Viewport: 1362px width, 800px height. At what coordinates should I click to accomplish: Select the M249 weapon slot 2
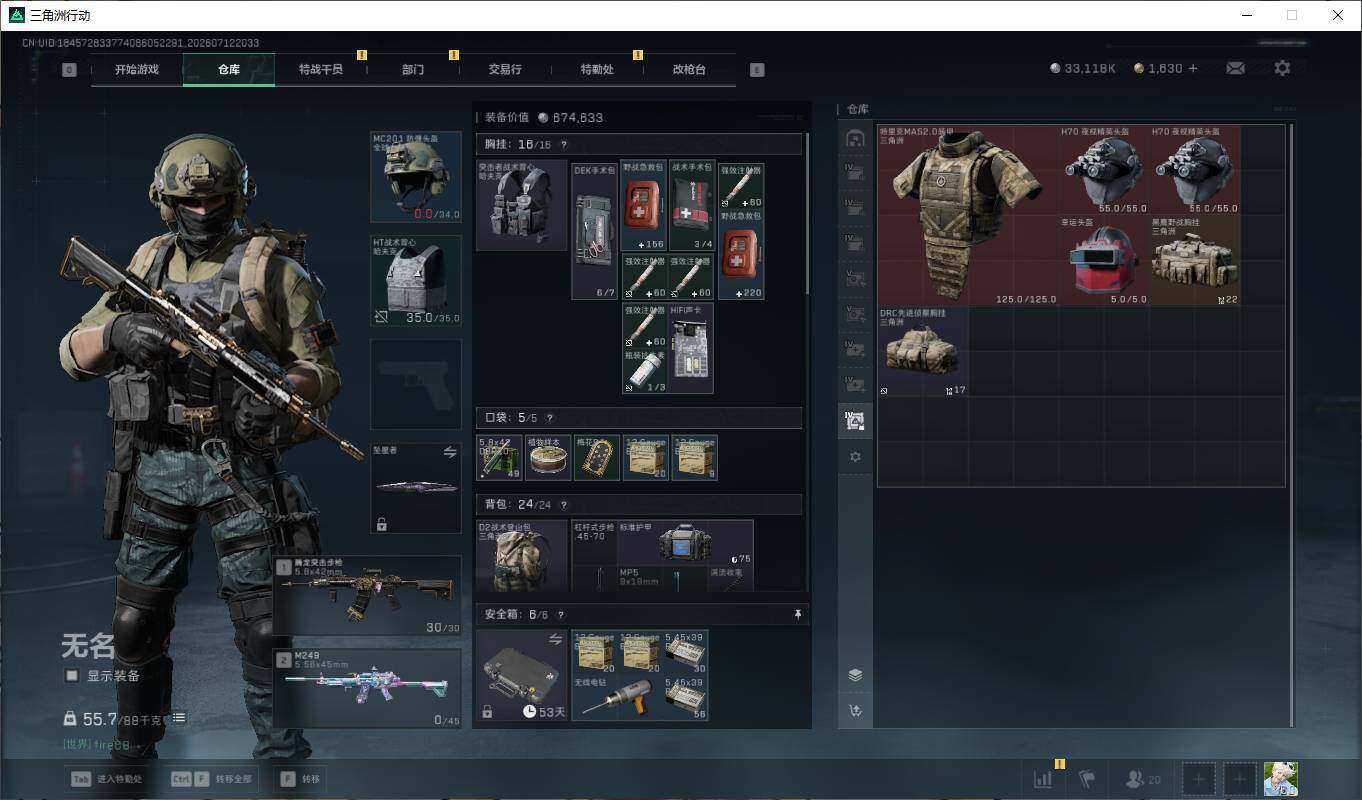pyautogui.click(x=367, y=688)
